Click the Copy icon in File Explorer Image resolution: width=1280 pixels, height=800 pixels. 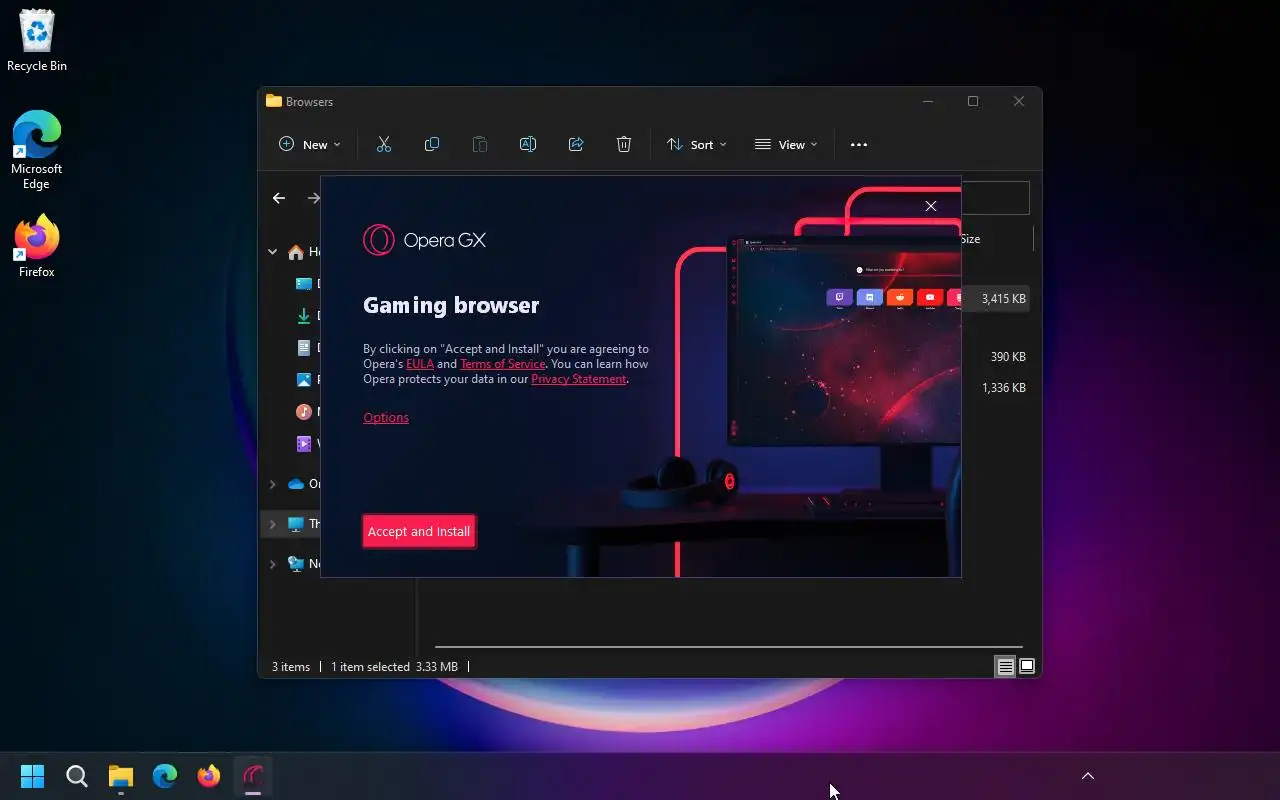pos(432,144)
